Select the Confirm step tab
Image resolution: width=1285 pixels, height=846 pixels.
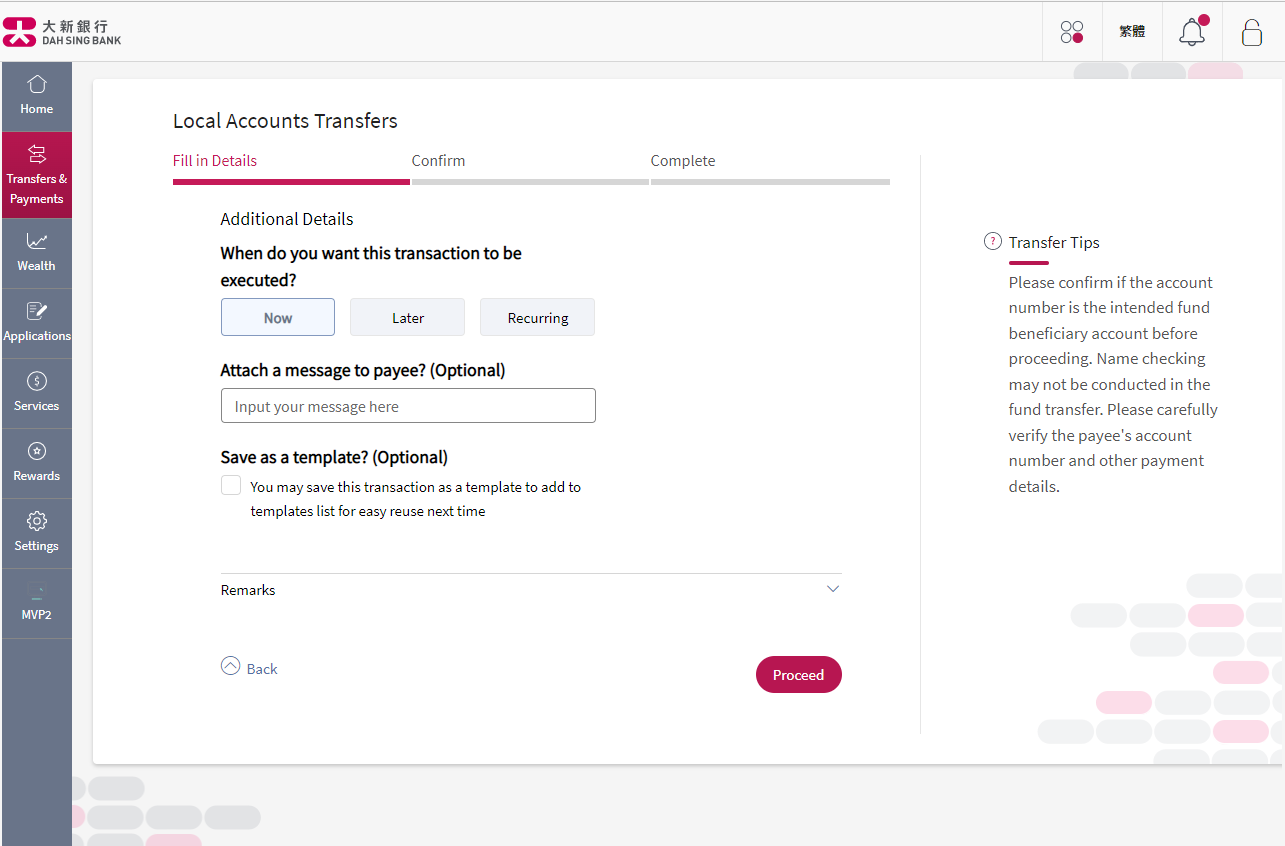pos(438,161)
